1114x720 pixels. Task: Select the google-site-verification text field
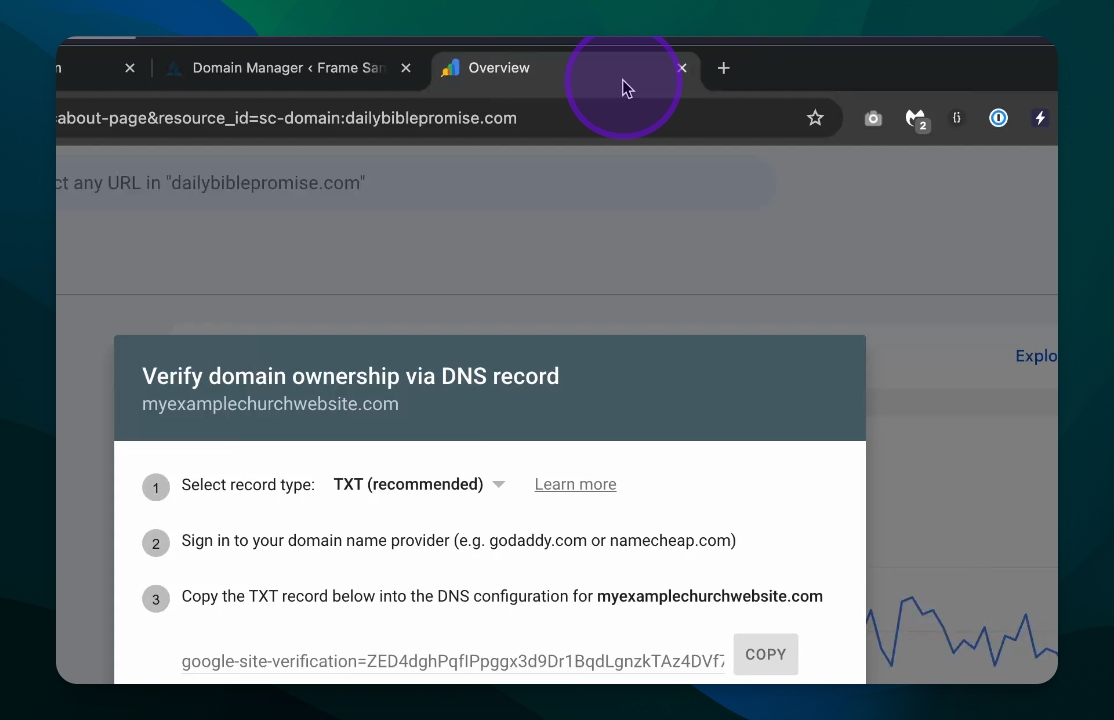[453, 661]
